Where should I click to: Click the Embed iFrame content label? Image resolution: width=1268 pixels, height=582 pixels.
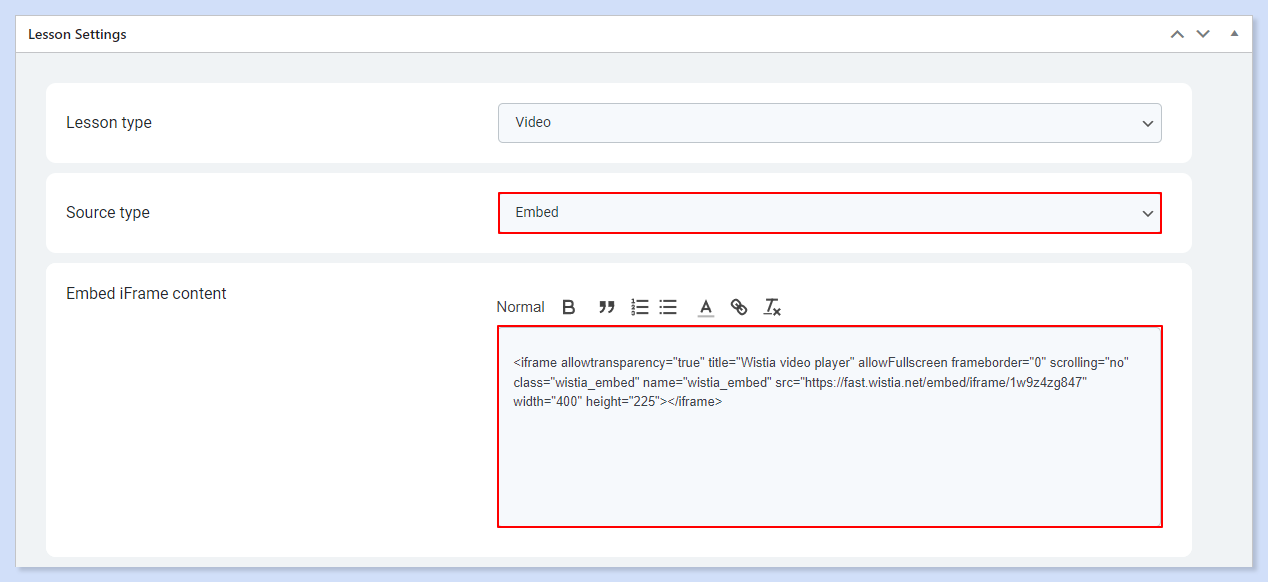tap(146, 293)
